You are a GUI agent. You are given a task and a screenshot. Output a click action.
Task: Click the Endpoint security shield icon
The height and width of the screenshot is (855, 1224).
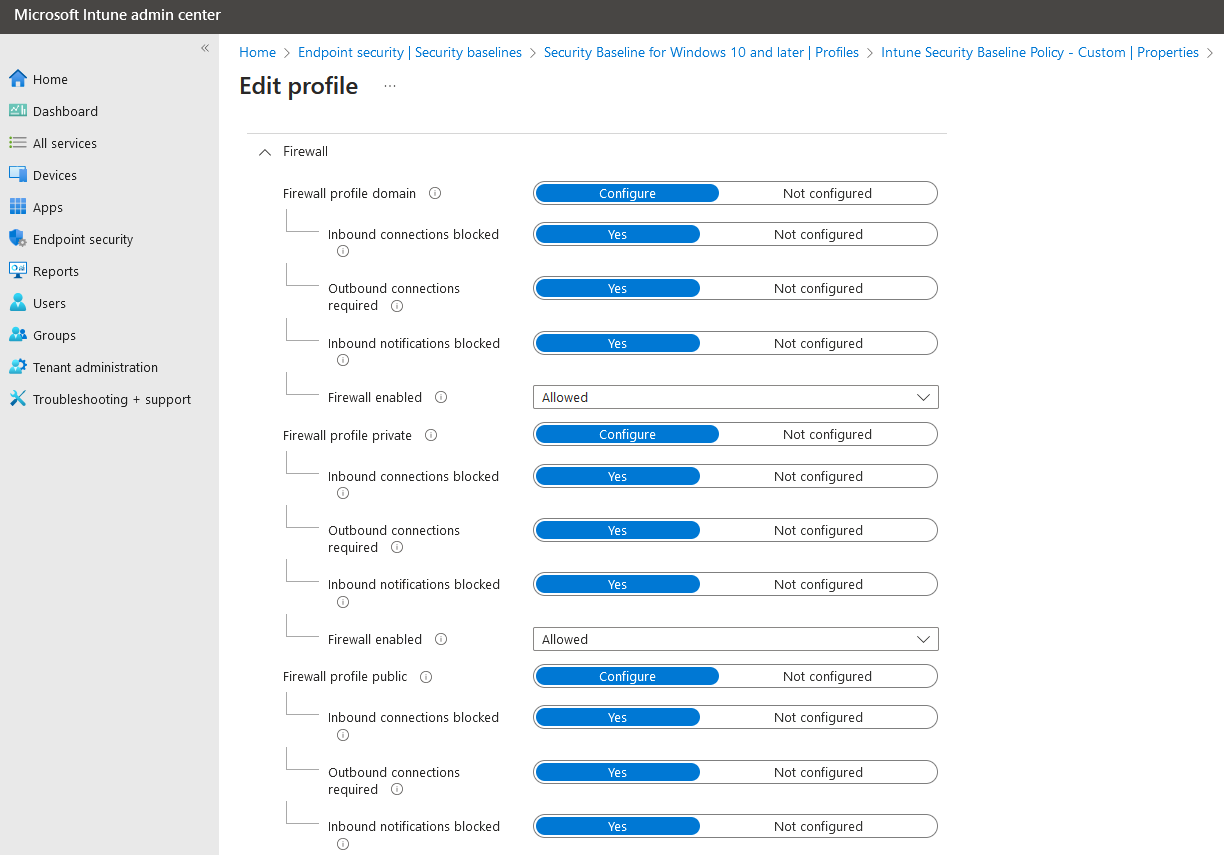tap(17, 239)
